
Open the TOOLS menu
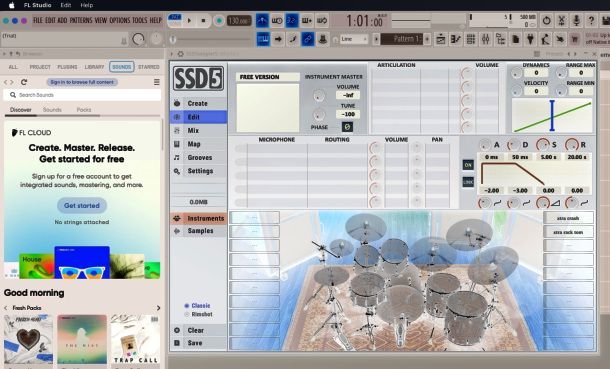coord(140,20)
